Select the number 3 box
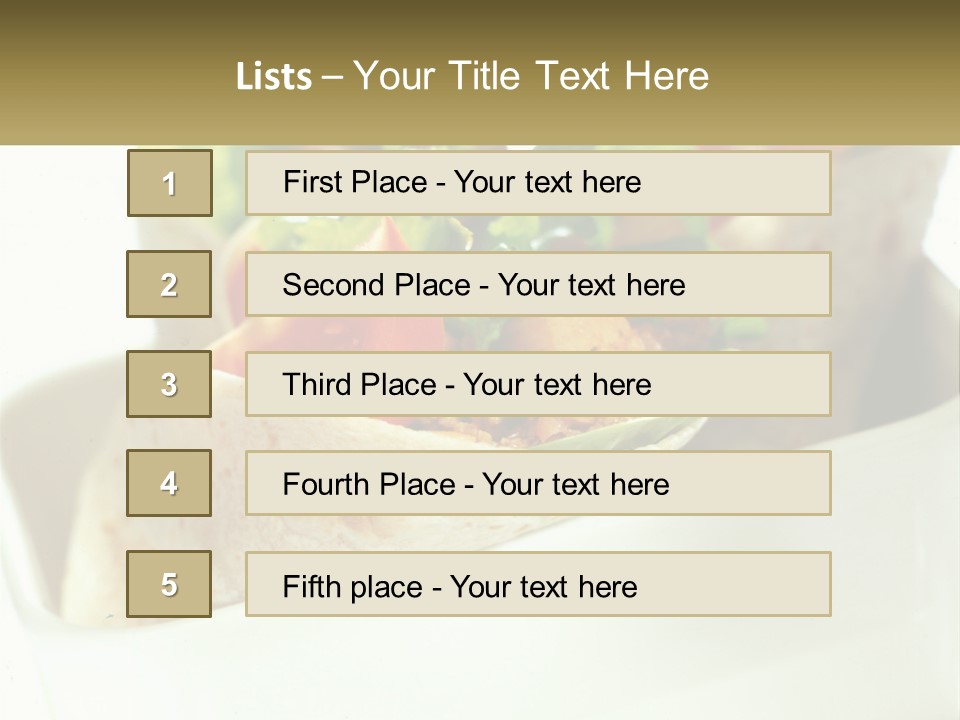The image size is (960, 720). 169,384
